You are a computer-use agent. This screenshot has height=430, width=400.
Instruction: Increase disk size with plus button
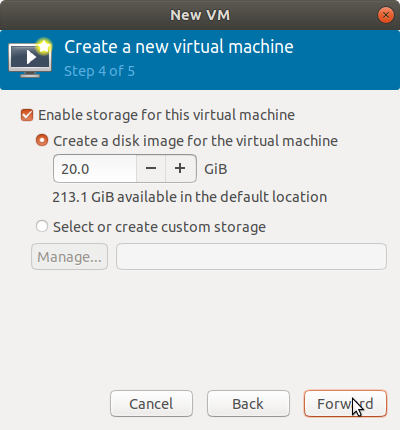pos(180,168)
